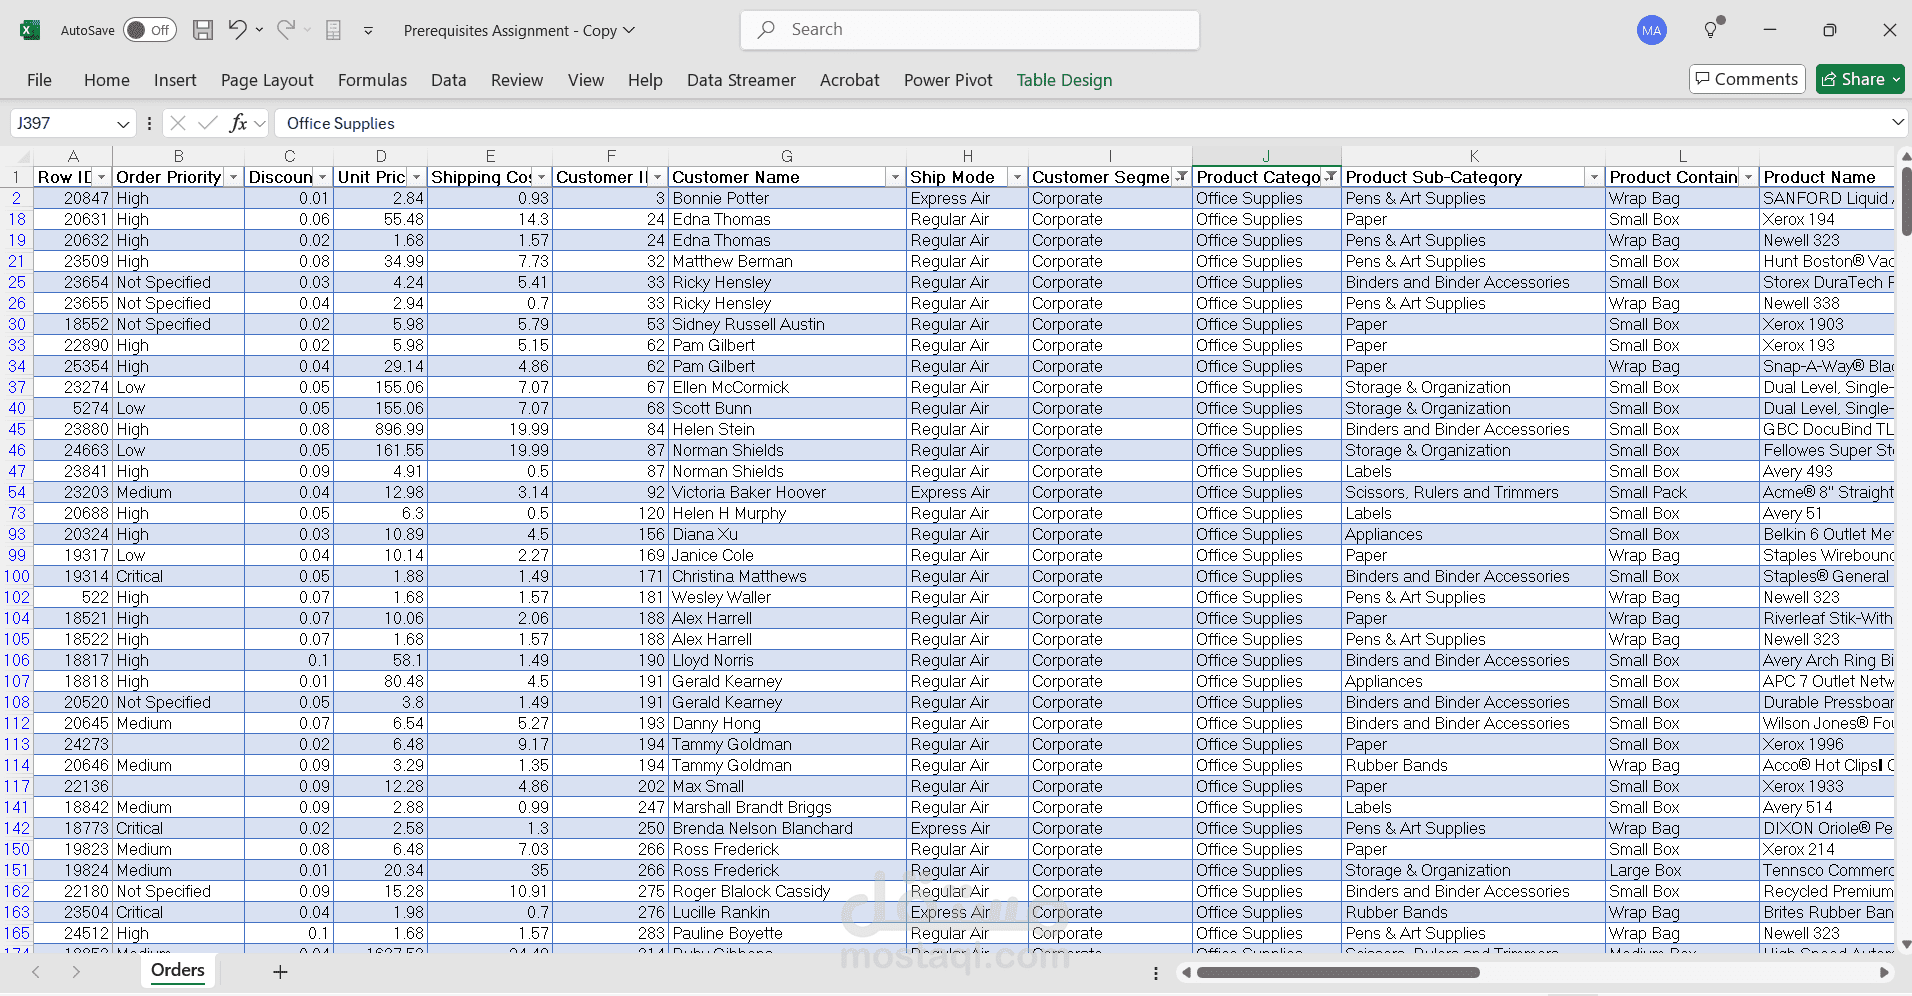Open the active Product Category filter button
This screenshot has height=996, width=1912.
point(1330,177)
